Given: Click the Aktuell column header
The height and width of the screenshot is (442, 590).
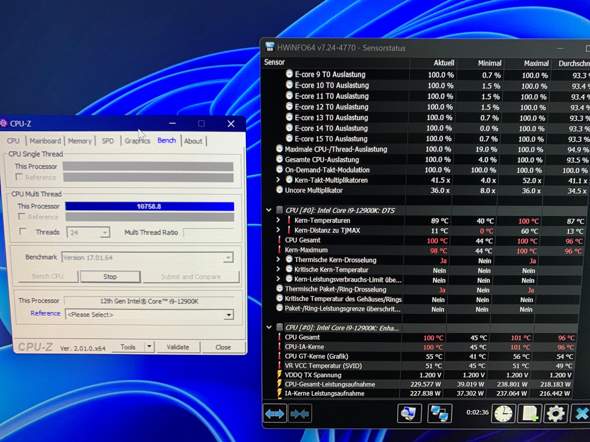Looking at the screenshot, I should (444, 63).
